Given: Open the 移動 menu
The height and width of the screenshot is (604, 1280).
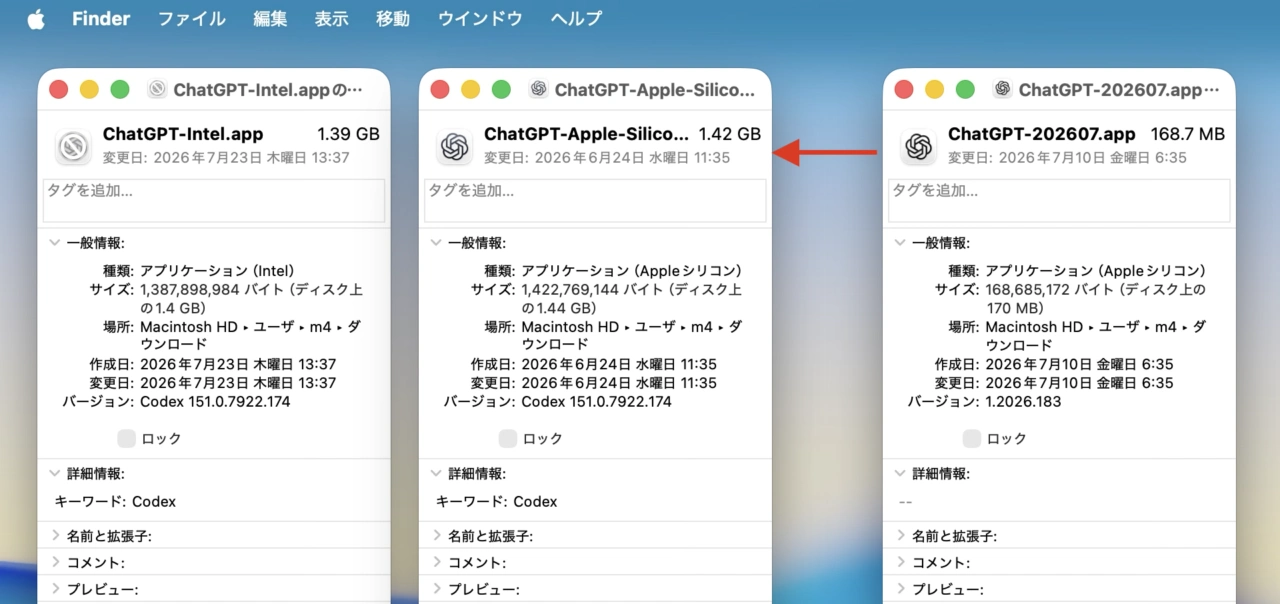Looking at the screenshot, I should click(x=393, y=19).
